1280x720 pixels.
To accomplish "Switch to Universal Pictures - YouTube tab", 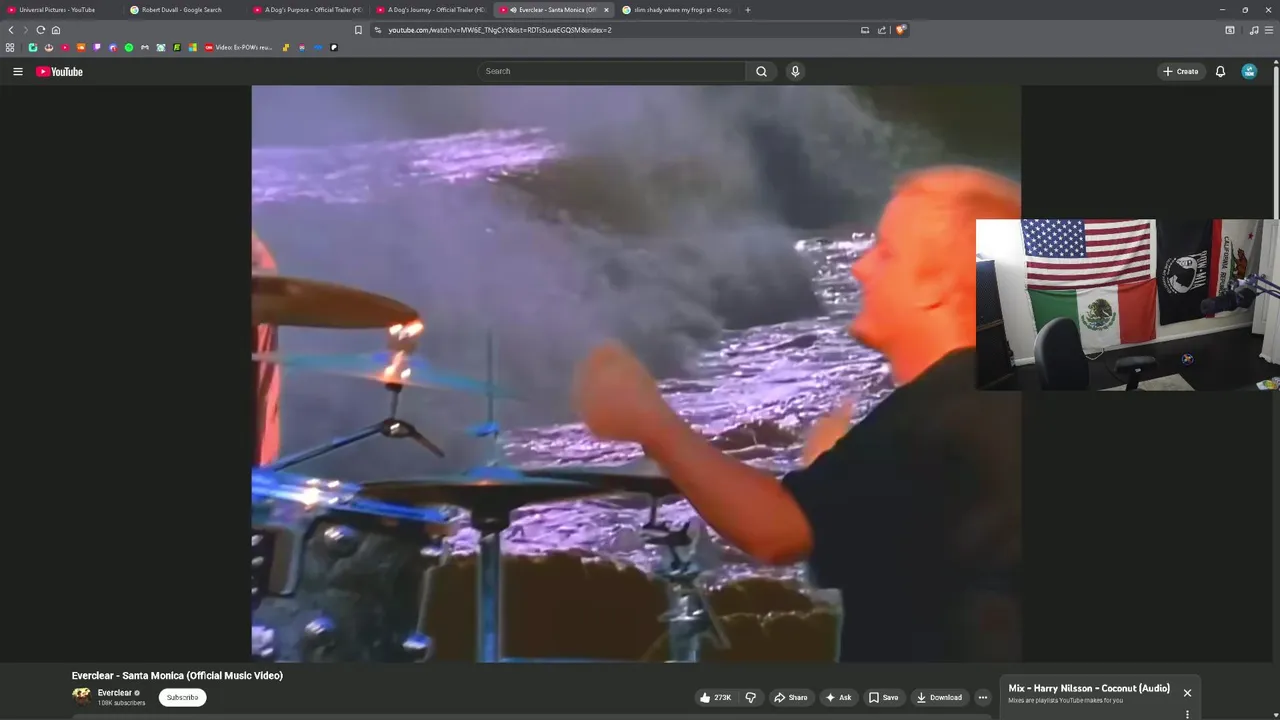I will [x=60, y=10].
